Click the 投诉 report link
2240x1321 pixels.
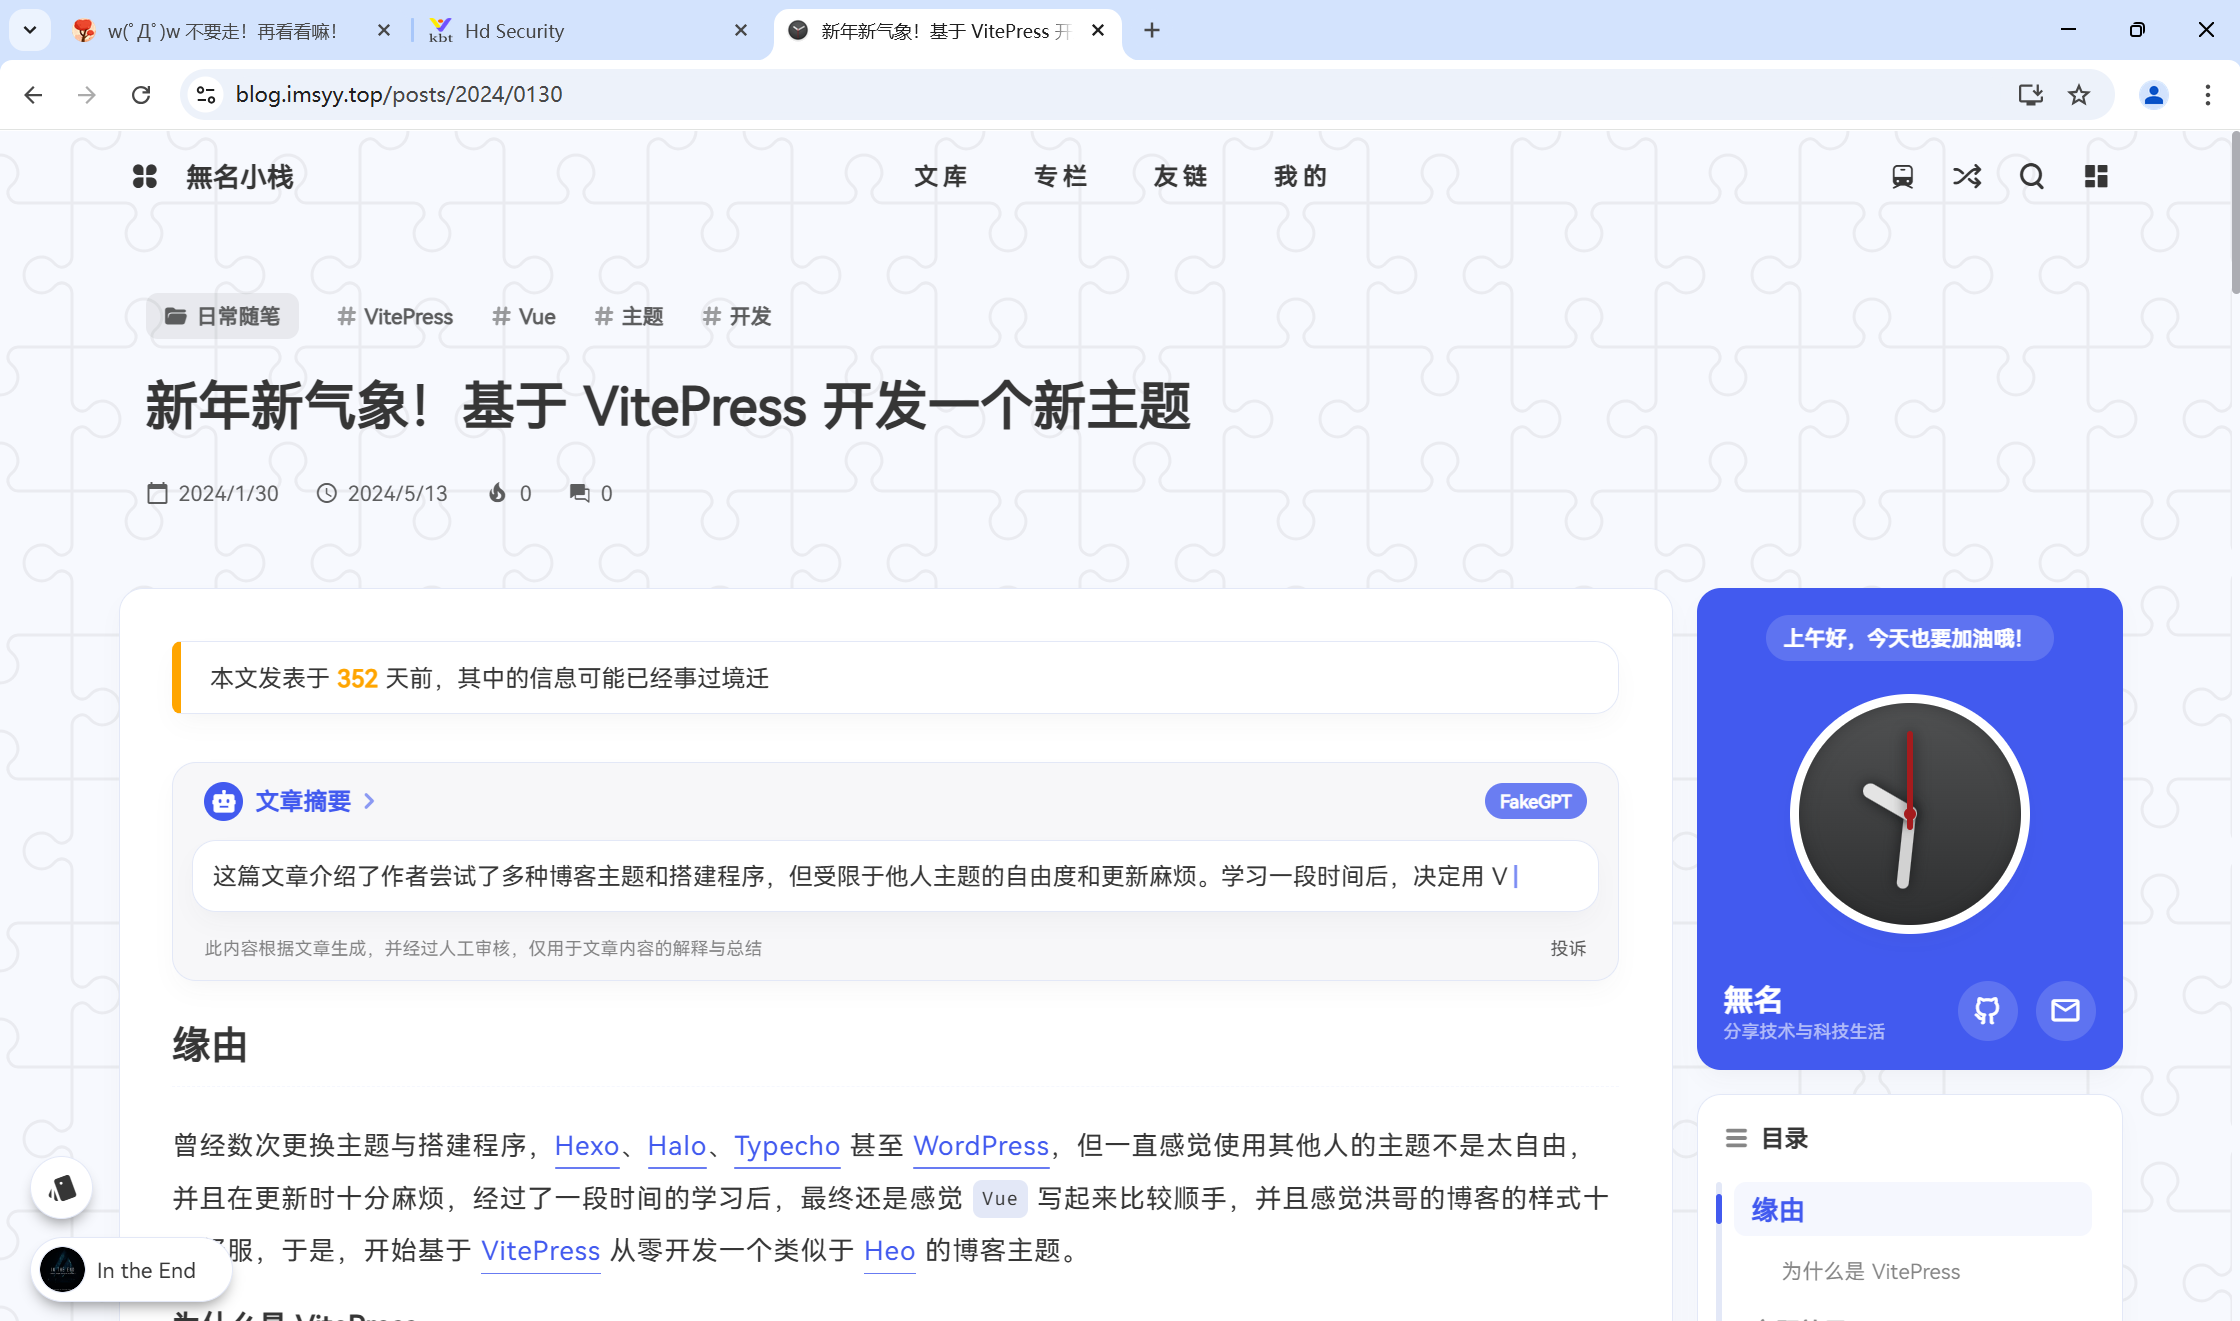pyautogui.click(x=1568, y=948)
